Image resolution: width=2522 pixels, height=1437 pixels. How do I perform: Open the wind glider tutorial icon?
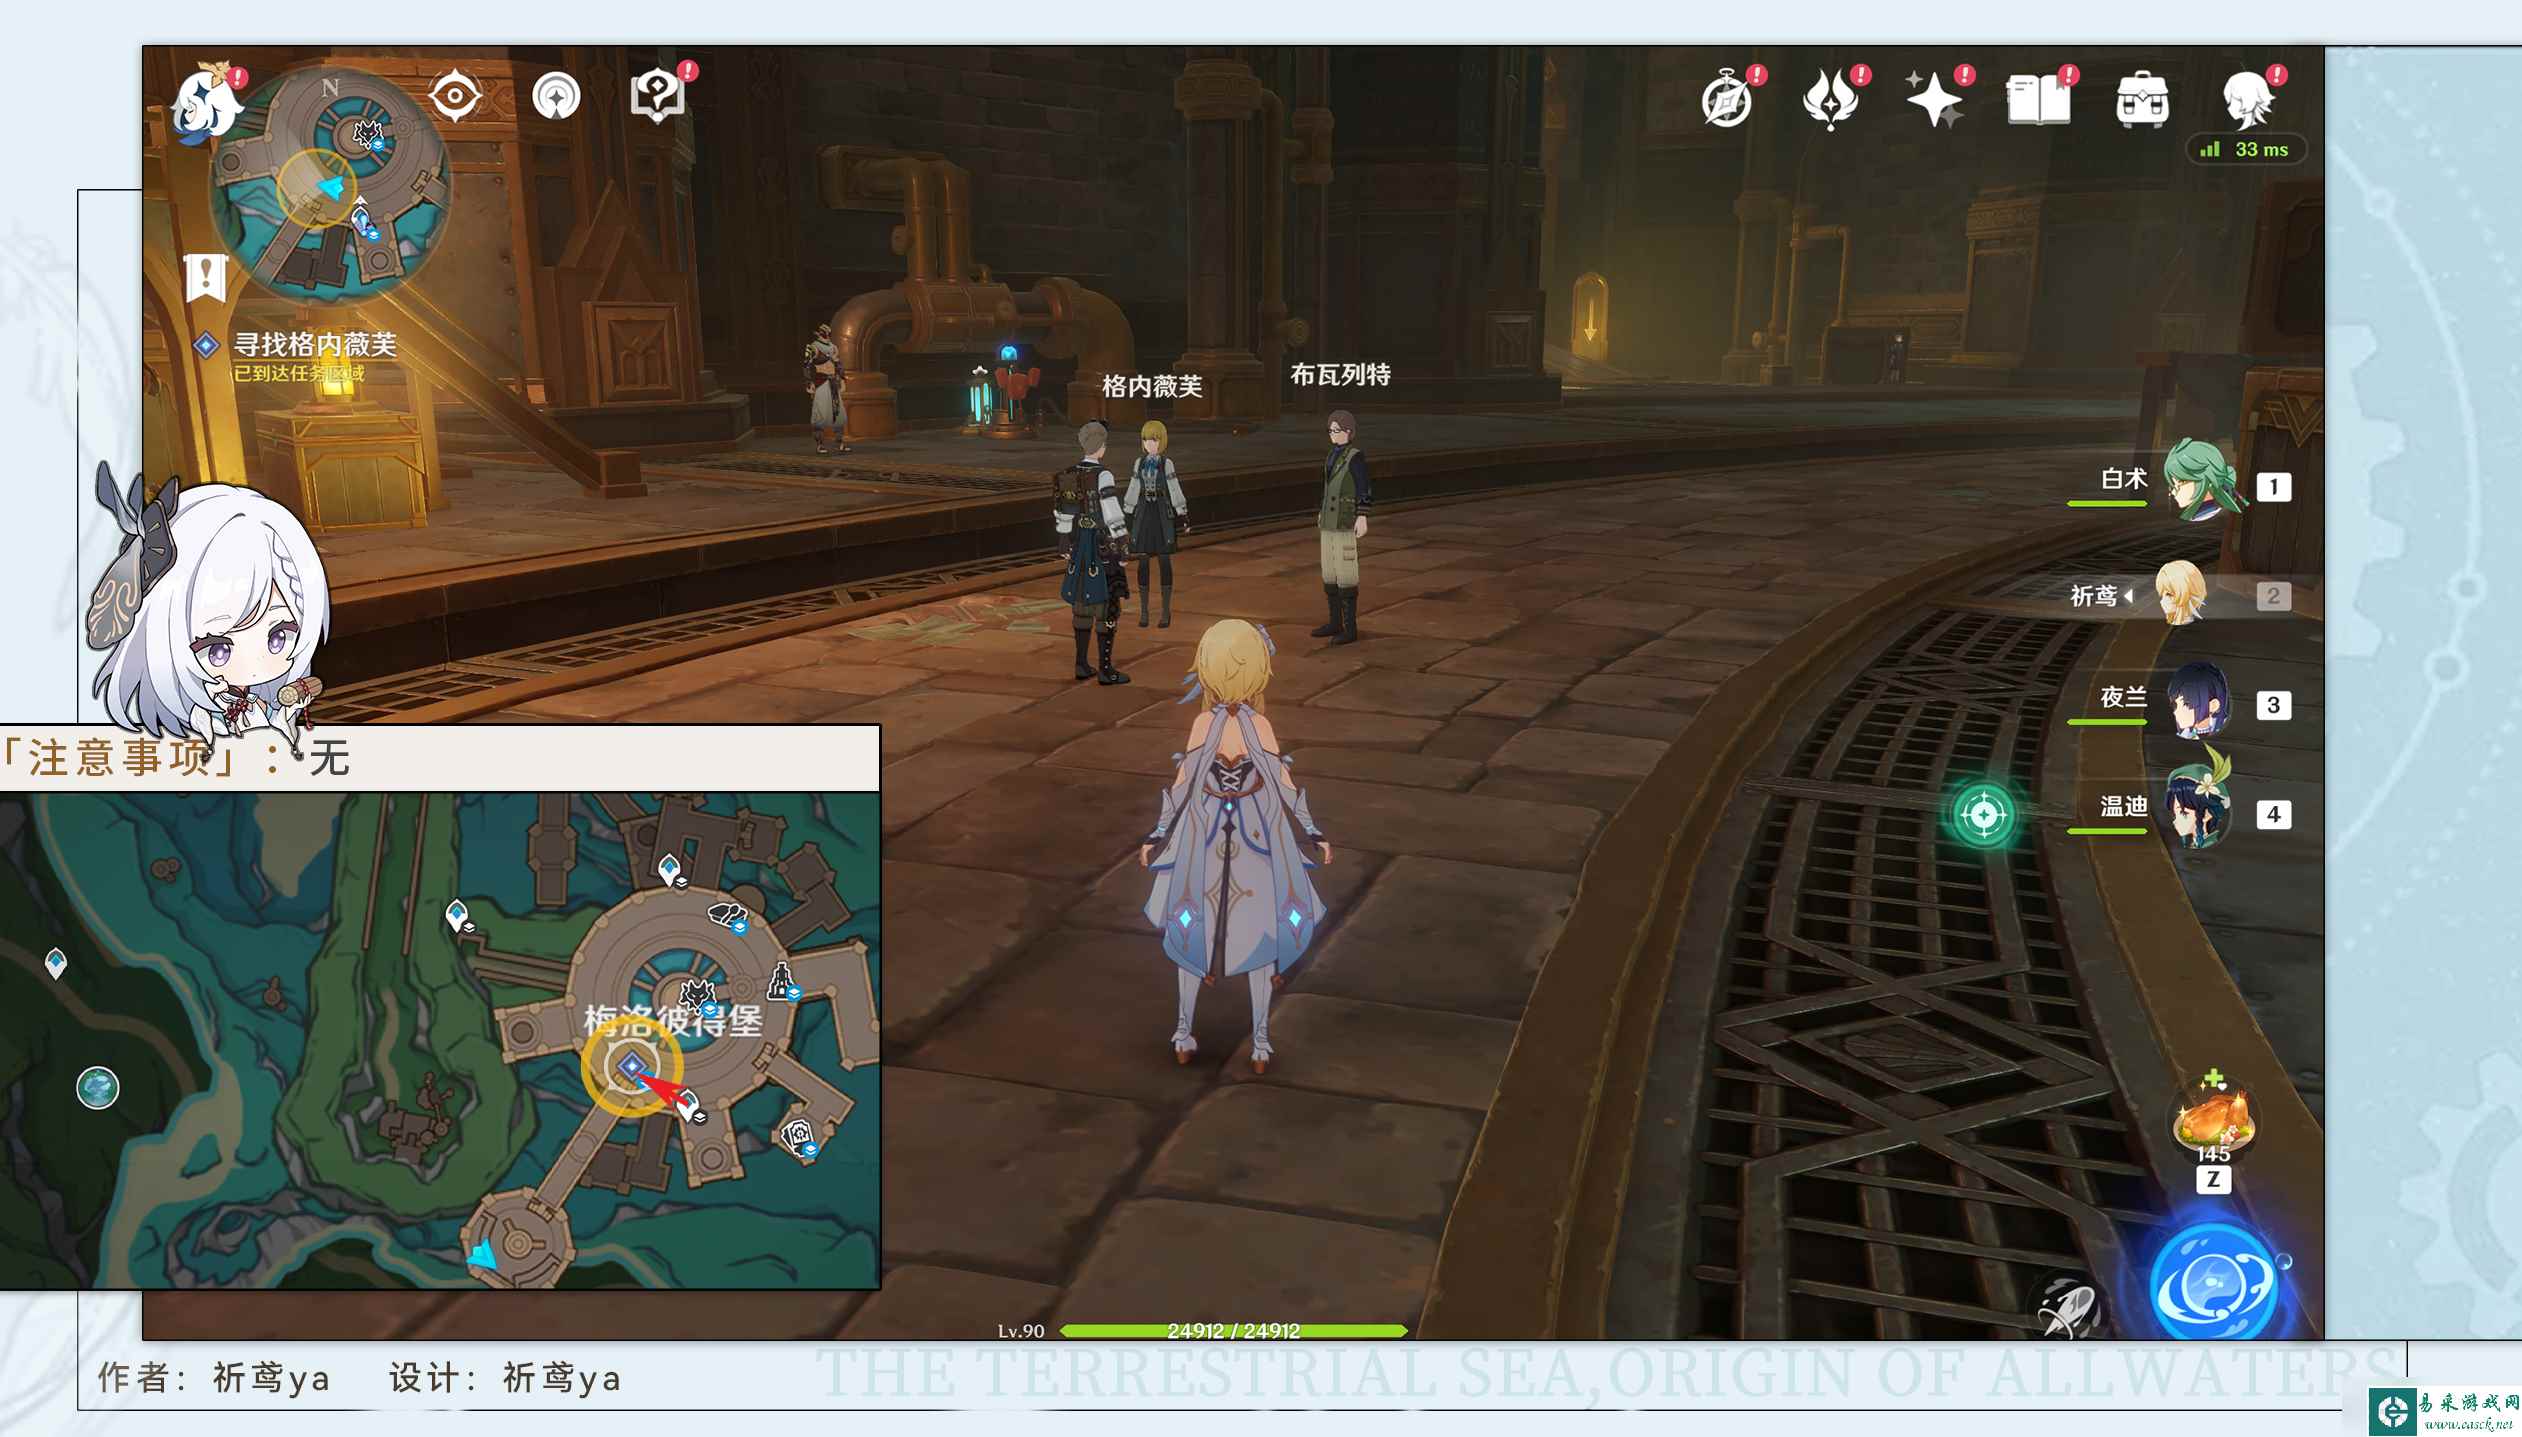pos(556,97)
